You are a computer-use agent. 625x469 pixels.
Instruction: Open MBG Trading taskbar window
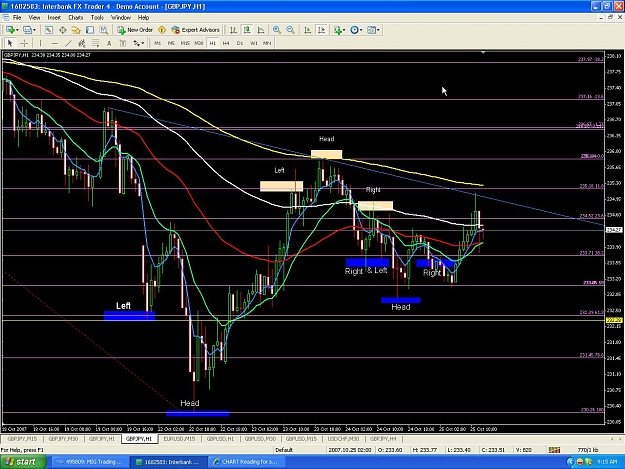(89, 462)
